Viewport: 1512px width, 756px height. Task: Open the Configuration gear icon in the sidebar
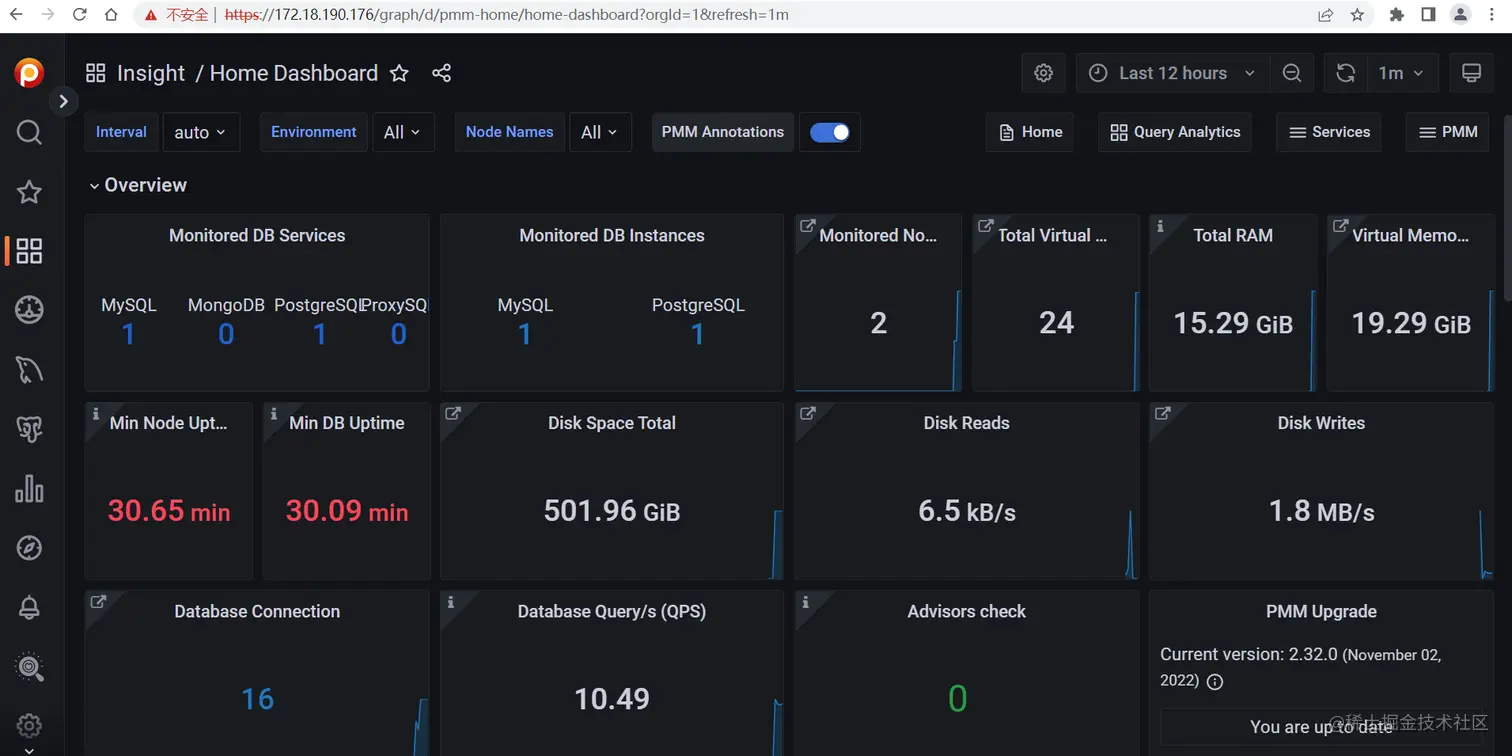(30, 725)
